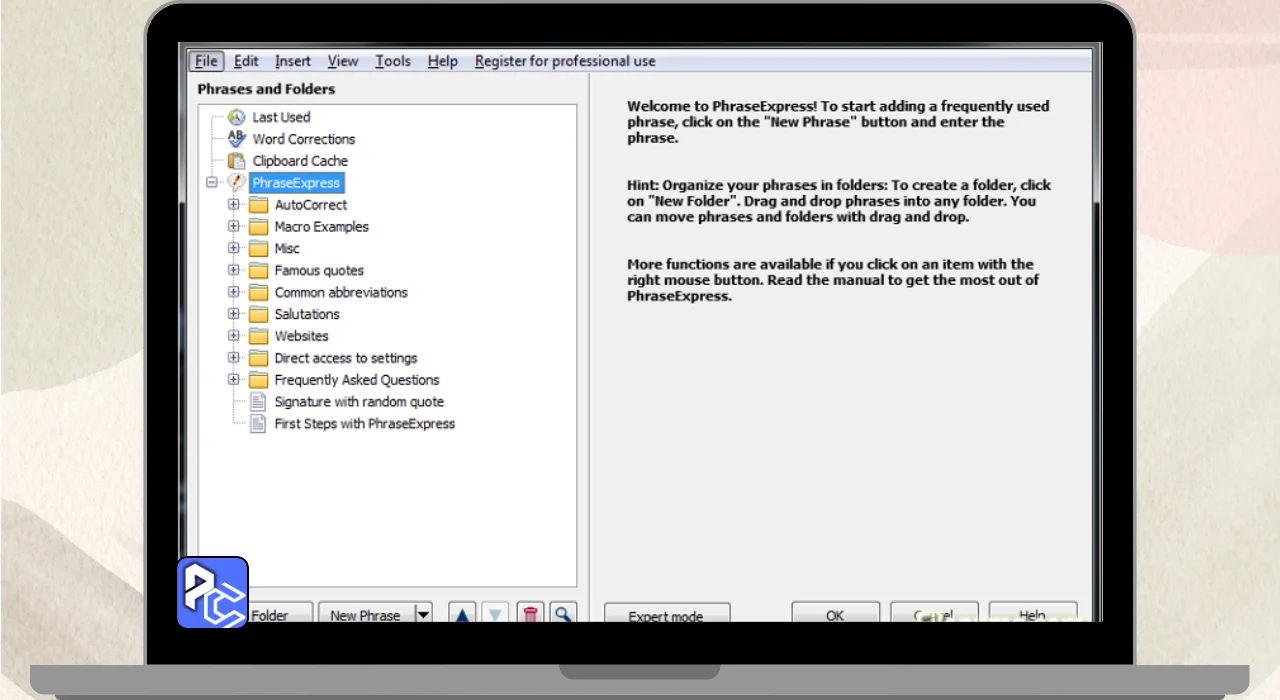Switch to Expert mode
The image size is (1280, 700).
pos(667,613)
